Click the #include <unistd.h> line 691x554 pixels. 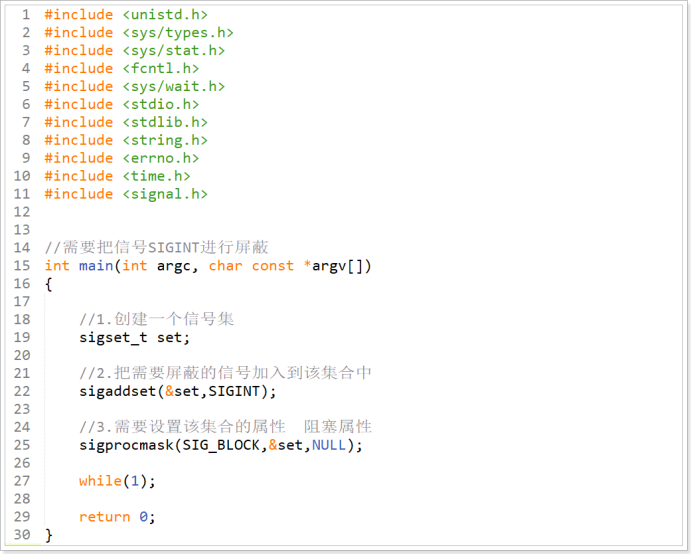pyautogui.click(x=125, y=15)
